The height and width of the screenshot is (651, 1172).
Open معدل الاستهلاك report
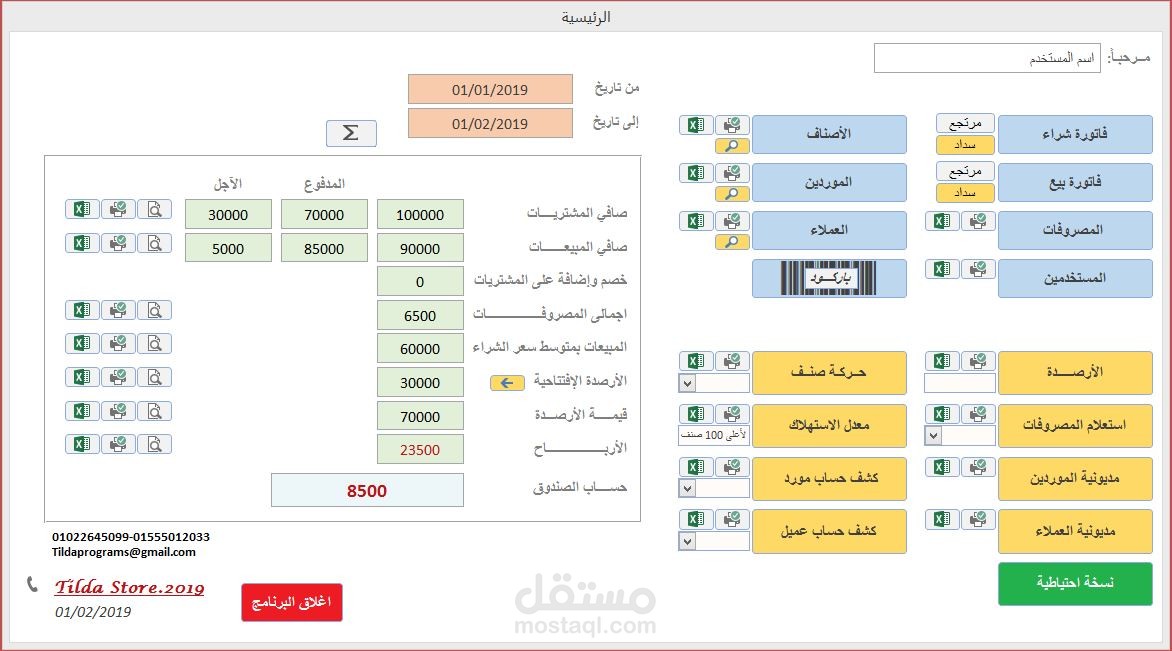829,425
